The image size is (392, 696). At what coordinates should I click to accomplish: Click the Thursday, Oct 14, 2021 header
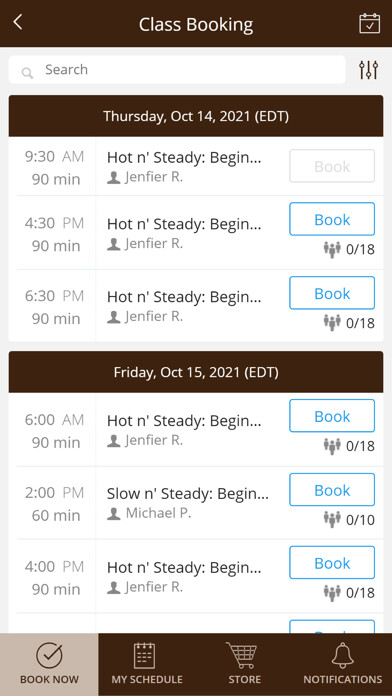pyautogui.click(x=196, y=116)
